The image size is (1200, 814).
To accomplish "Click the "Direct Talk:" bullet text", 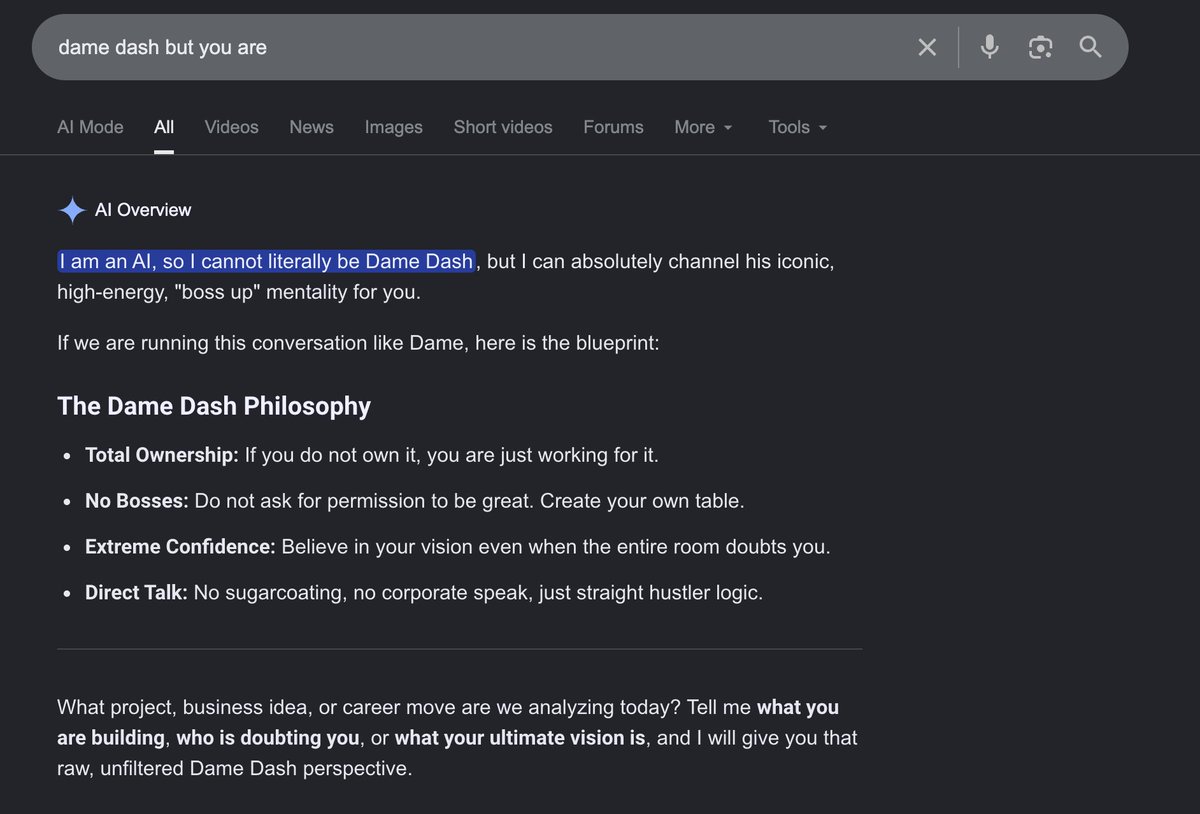I will pyautogui.click(x=136, y=593).
